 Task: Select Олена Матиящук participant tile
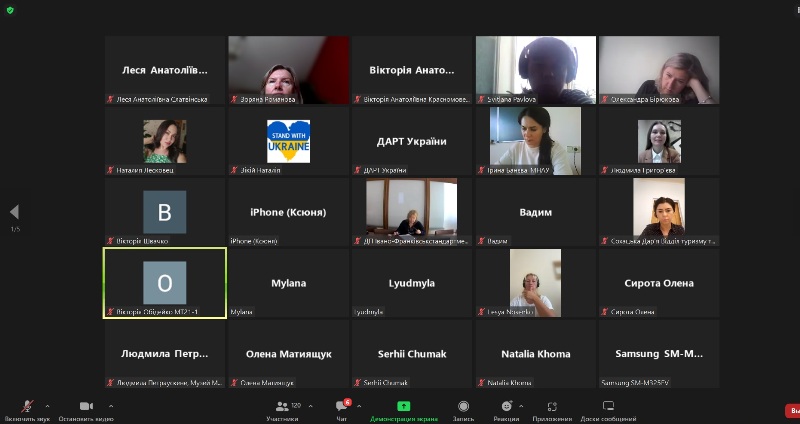click(289, 354)
